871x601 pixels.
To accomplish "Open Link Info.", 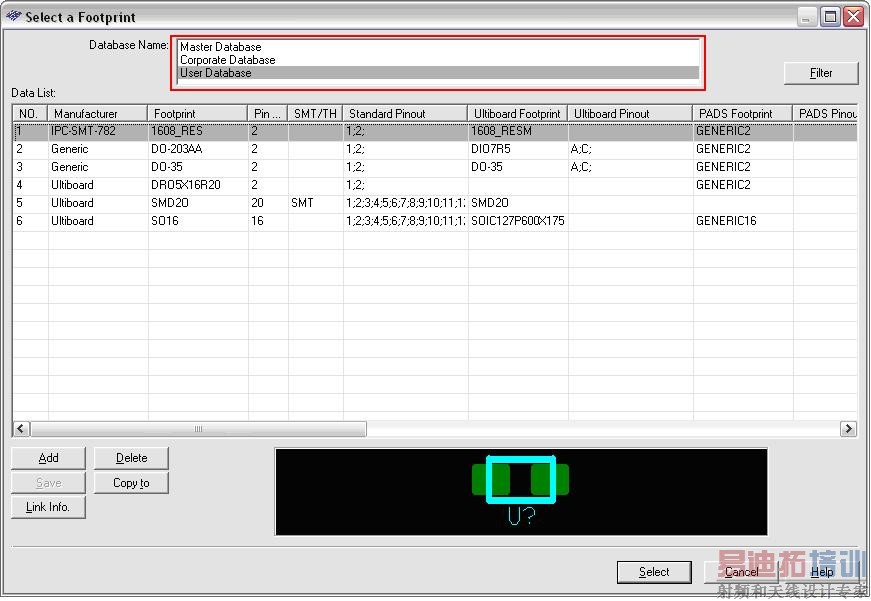I will point(48,507).
